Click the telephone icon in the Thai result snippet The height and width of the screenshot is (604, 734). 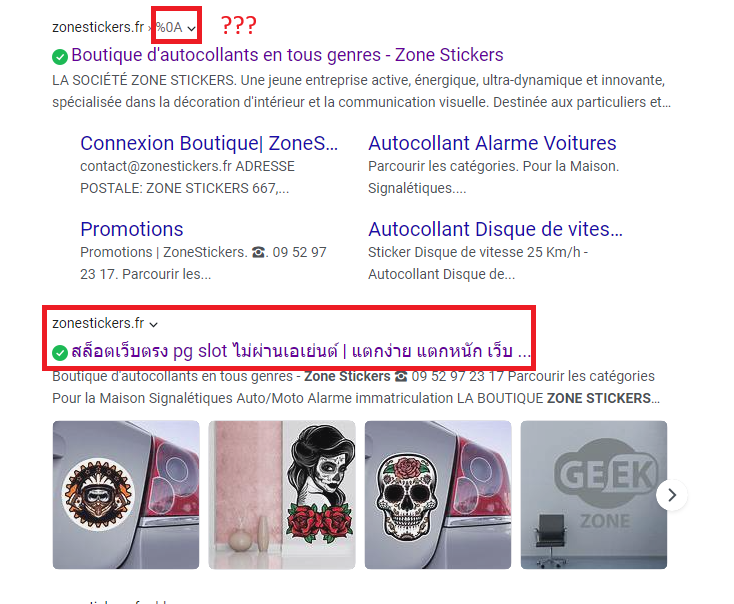401,376
